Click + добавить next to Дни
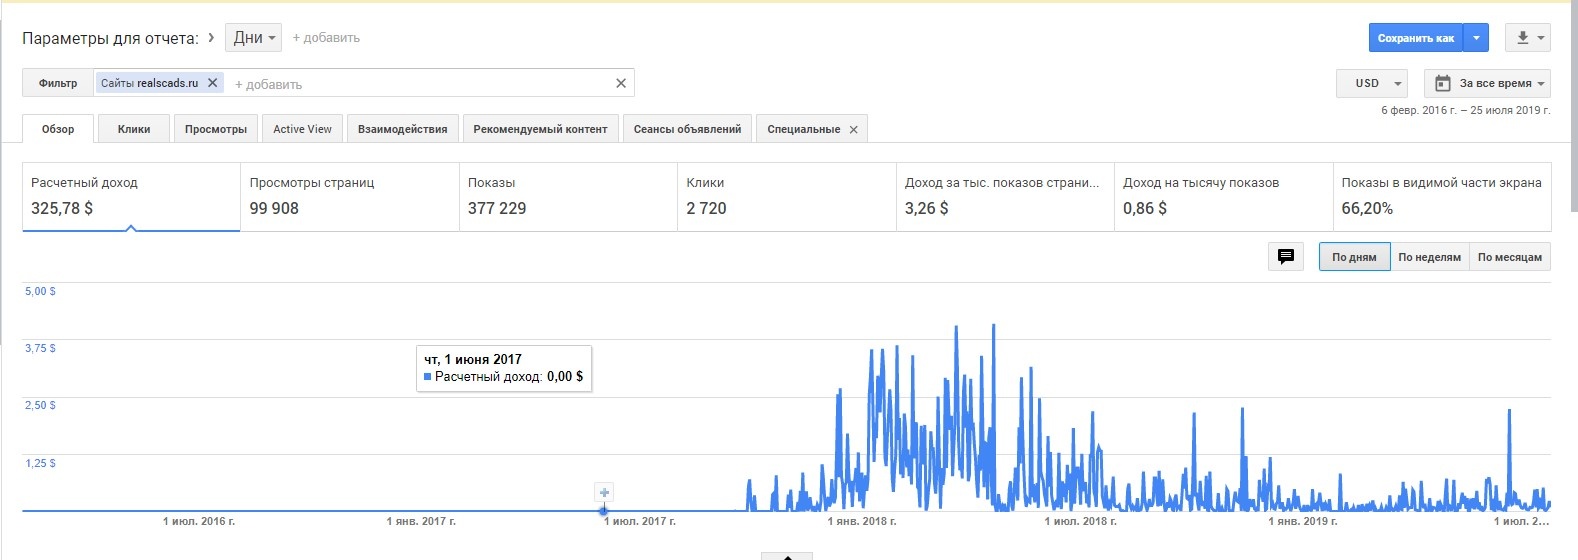This screenshot has width=1578, height=560. tap(326, 38)
